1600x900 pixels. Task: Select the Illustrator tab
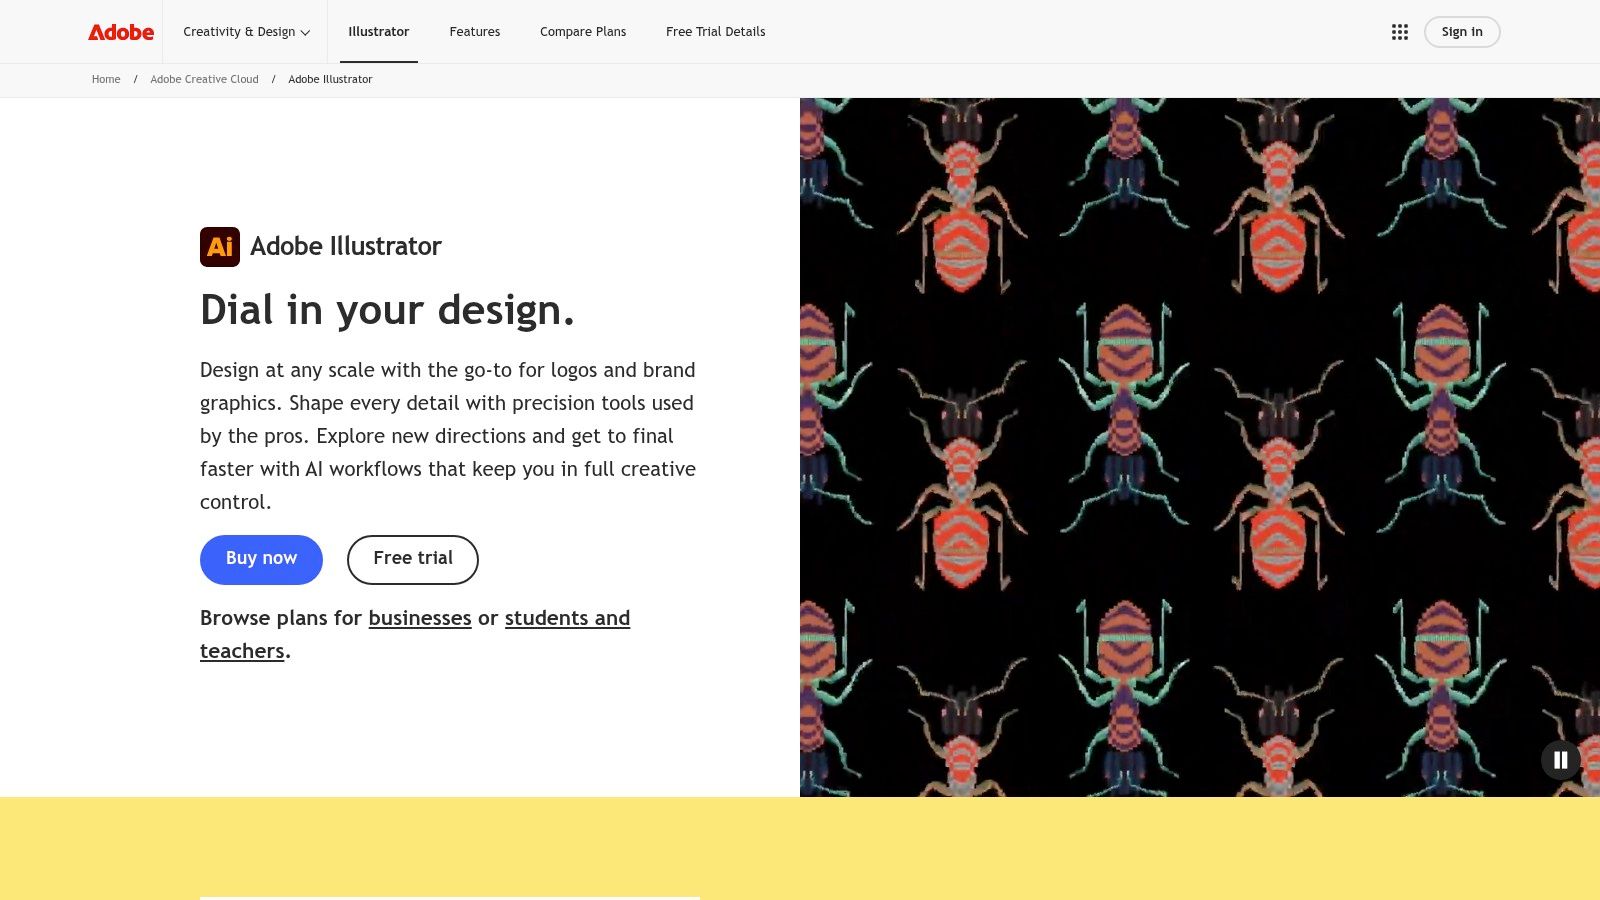point(378,32)
